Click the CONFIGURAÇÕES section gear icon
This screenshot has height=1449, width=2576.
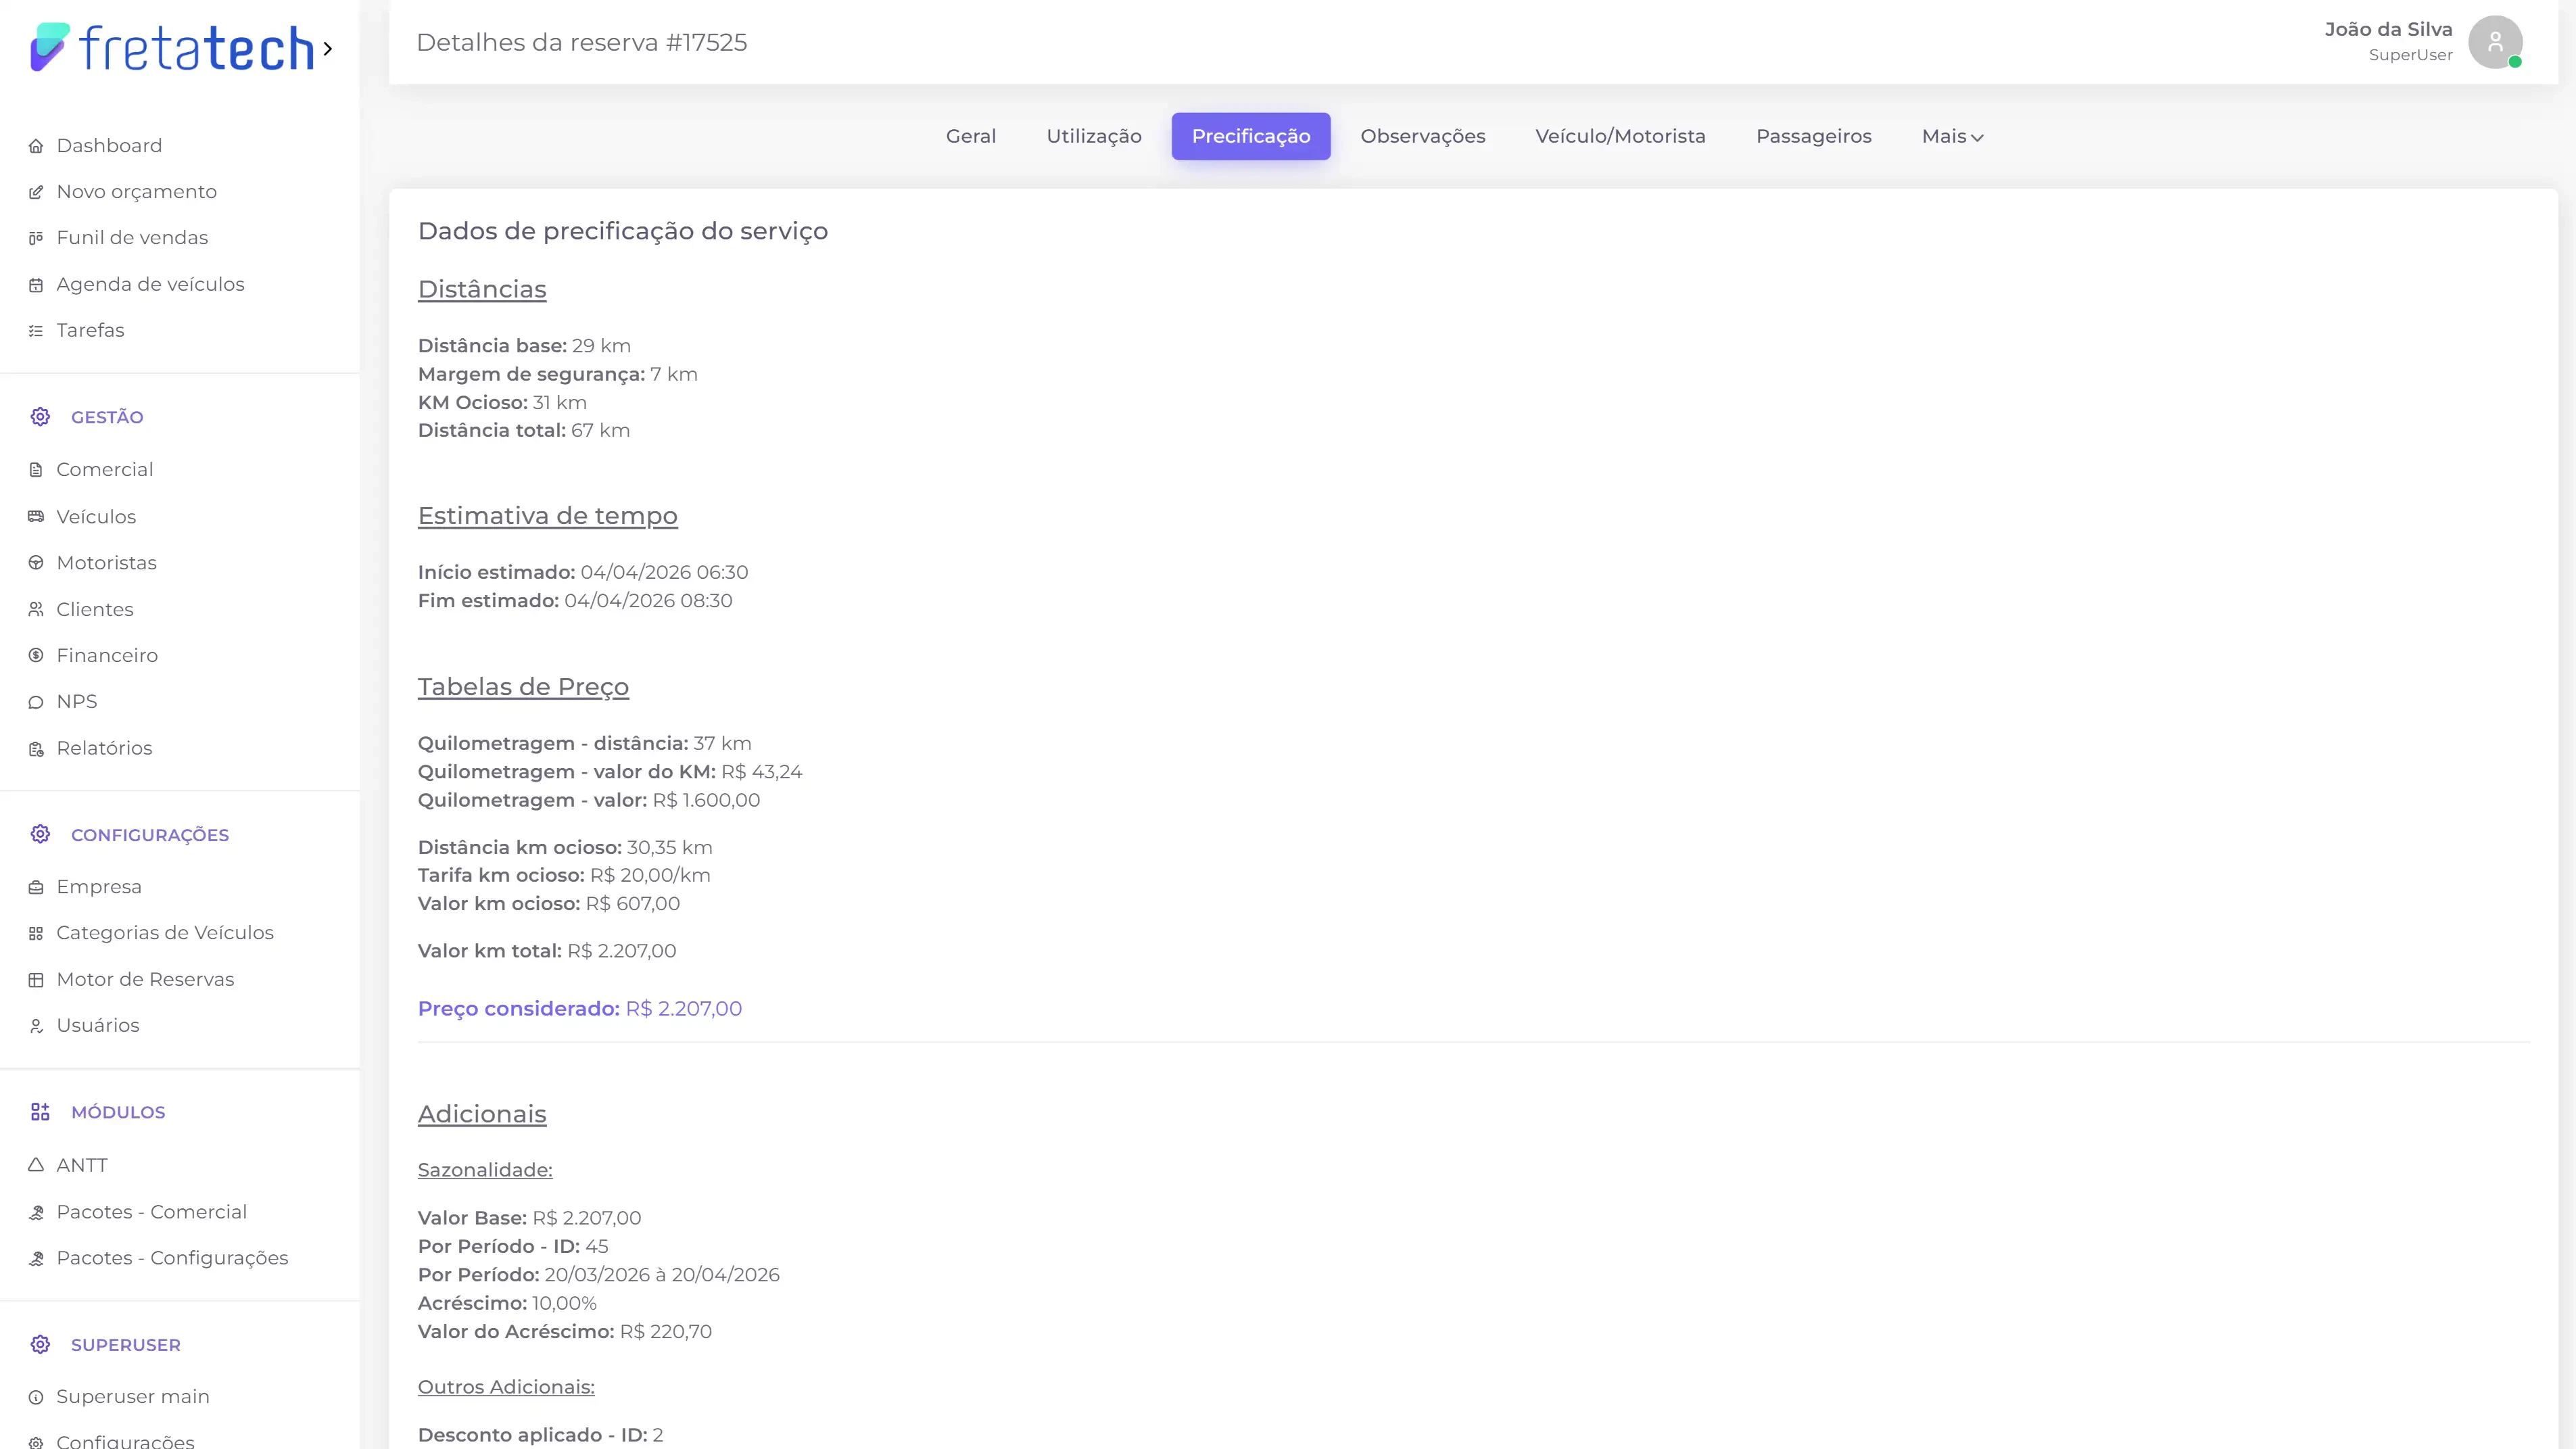point(40,835)
